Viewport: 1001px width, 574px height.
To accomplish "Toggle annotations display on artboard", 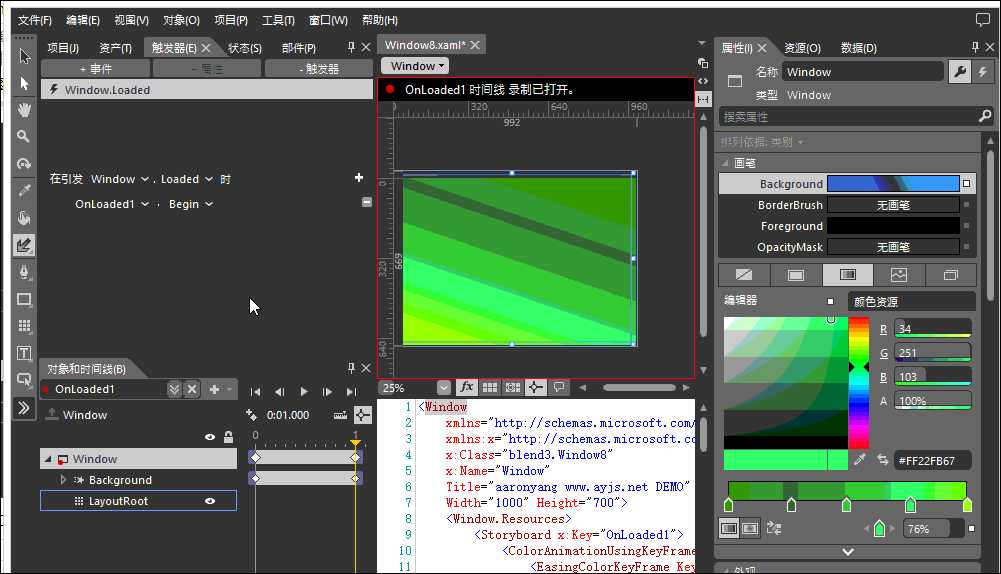I will click(559, 387).
